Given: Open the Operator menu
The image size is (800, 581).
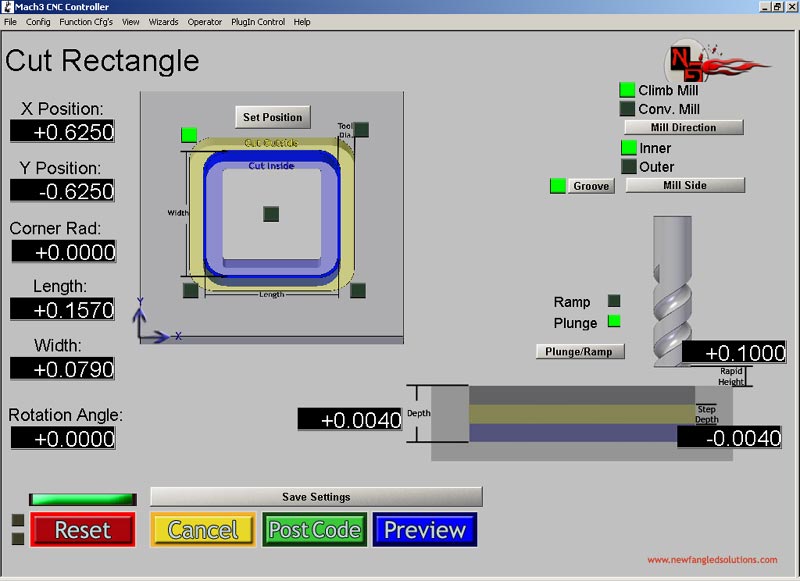Looking at the screenshot, I should click(x=205, y=22).
